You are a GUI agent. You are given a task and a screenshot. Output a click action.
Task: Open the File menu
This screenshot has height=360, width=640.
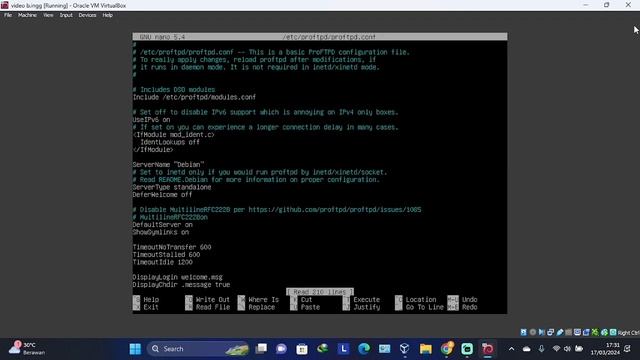[8, 15]
